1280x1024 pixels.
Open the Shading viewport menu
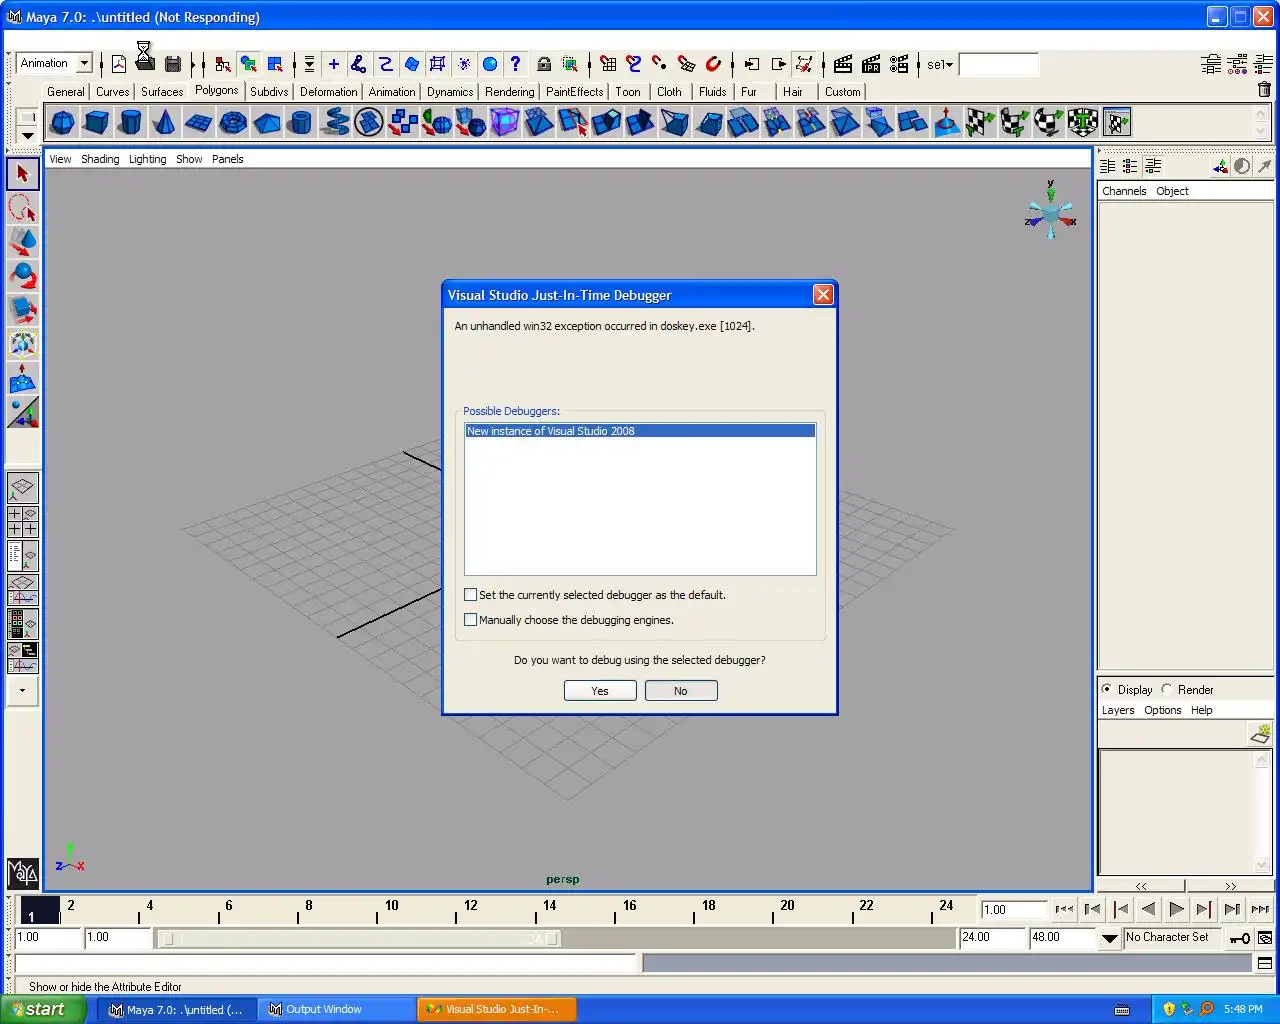point(100,159)
